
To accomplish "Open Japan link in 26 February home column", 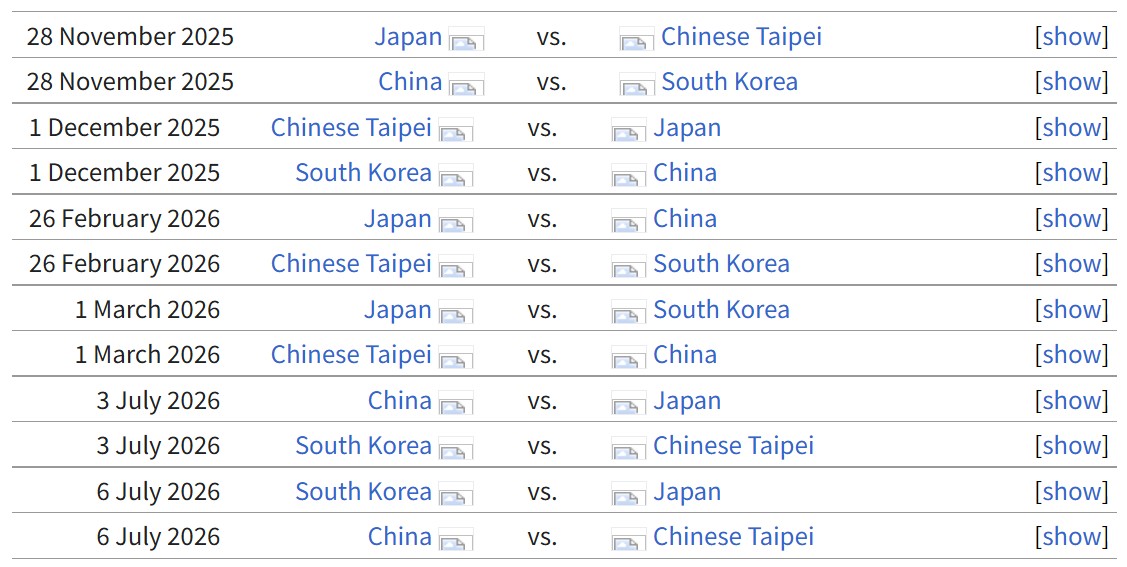I will click(397, 219).
